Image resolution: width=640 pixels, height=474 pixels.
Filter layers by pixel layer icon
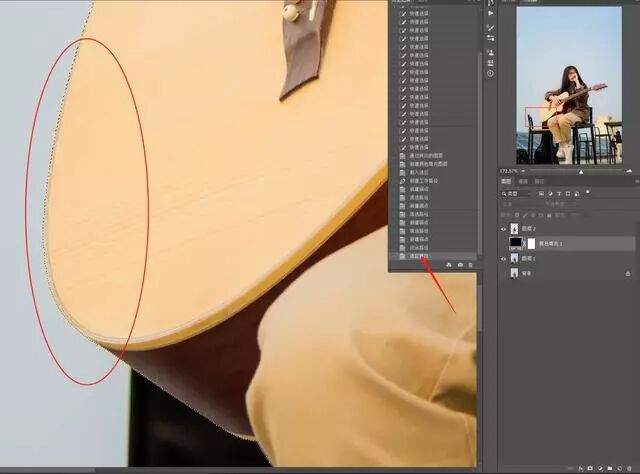541,194
